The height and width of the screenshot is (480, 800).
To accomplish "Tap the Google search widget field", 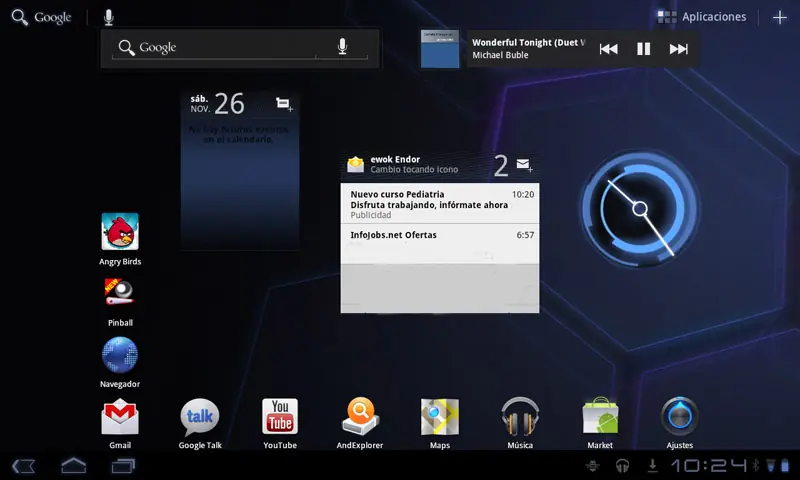I will click(x=220, y=48).
